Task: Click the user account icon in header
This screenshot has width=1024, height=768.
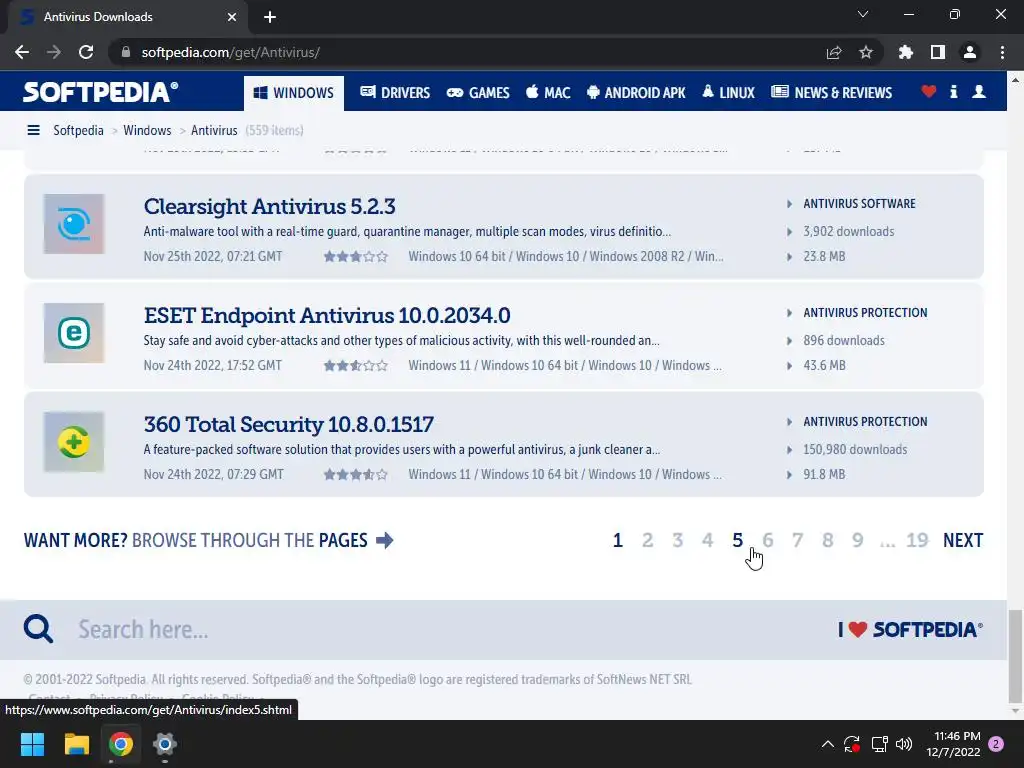Action: tap(979, 91)
